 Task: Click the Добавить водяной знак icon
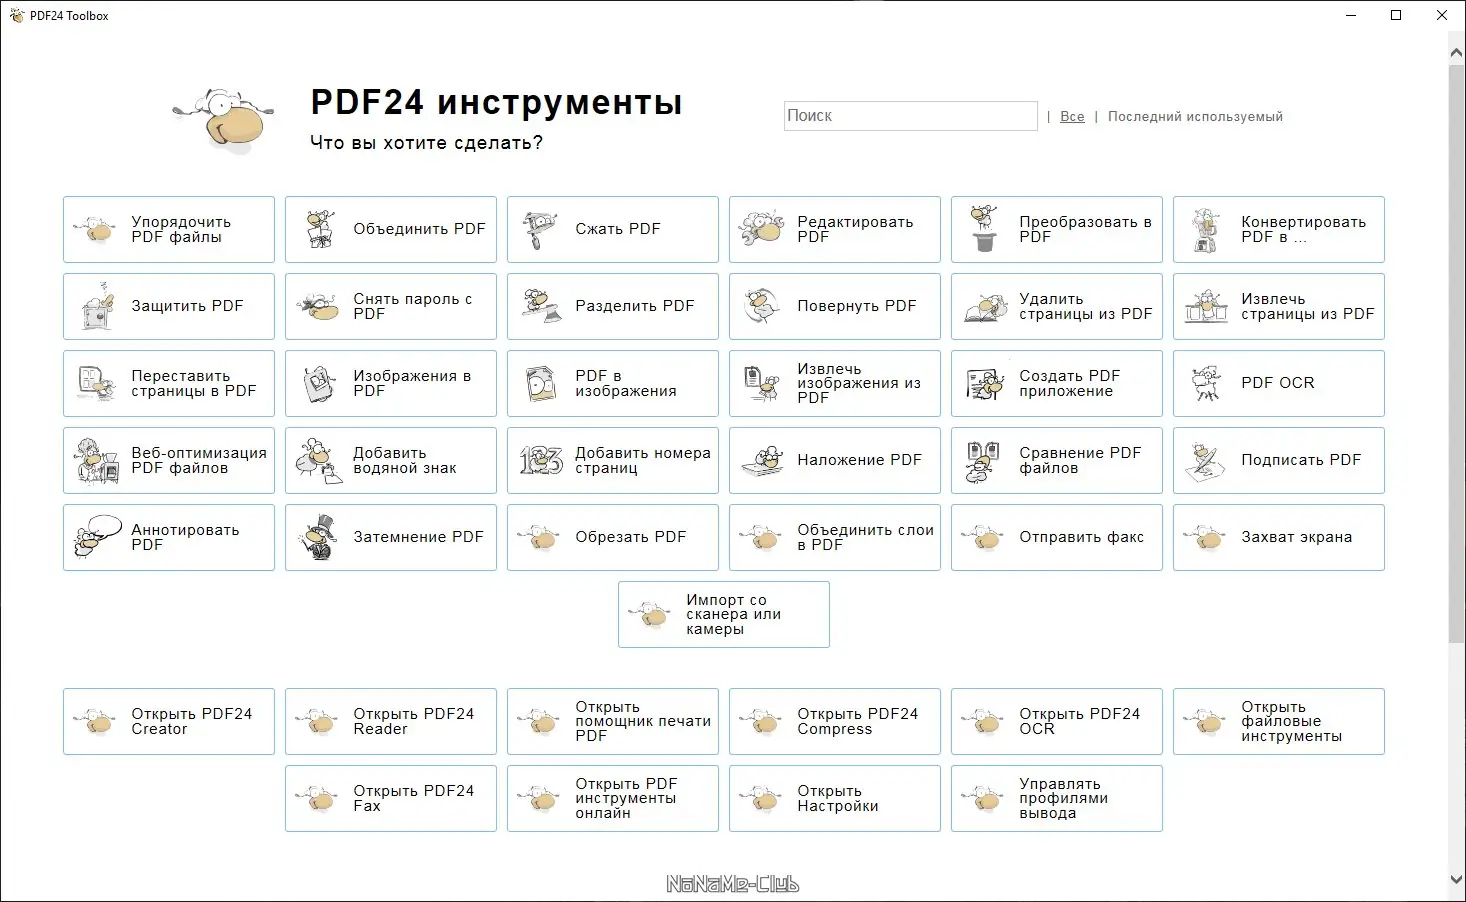pos(319,461)
